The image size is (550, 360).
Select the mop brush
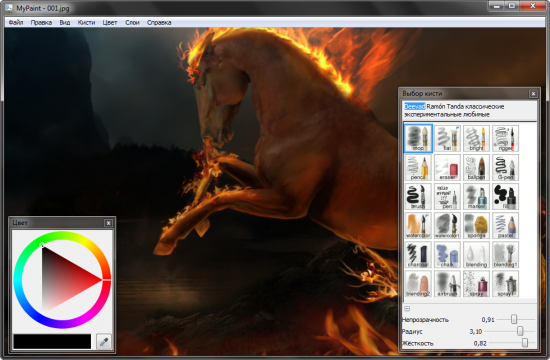(x=418, y=138)
